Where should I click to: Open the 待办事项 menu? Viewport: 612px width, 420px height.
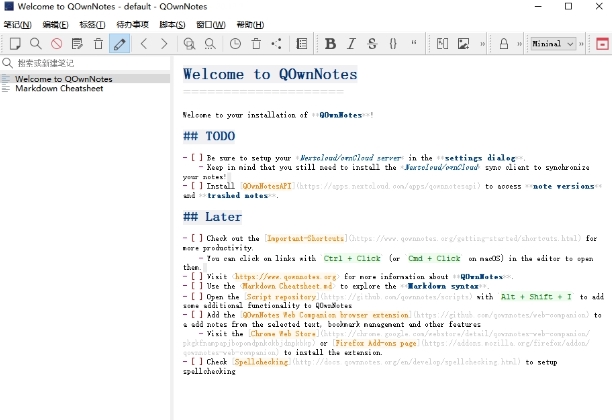click(x=132, y=25)
